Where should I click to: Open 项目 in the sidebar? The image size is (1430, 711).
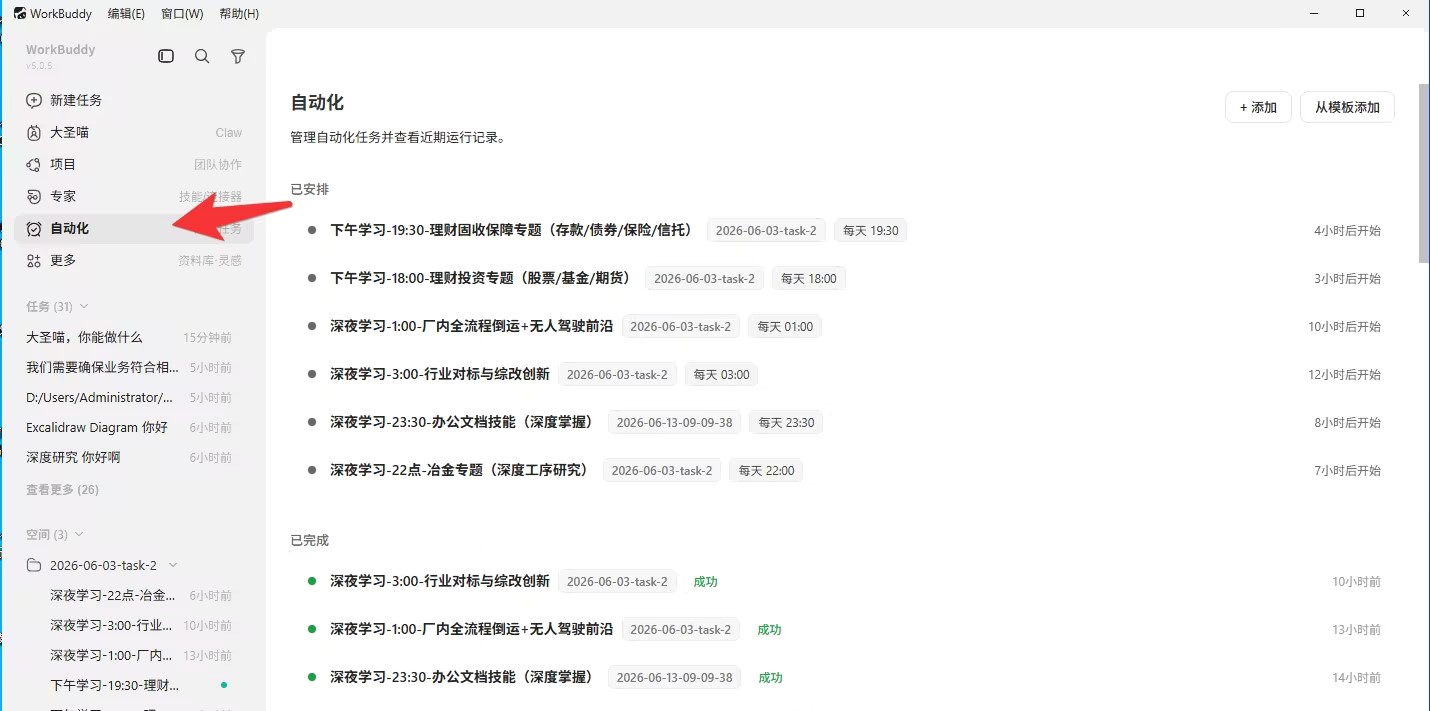(134, 164)
